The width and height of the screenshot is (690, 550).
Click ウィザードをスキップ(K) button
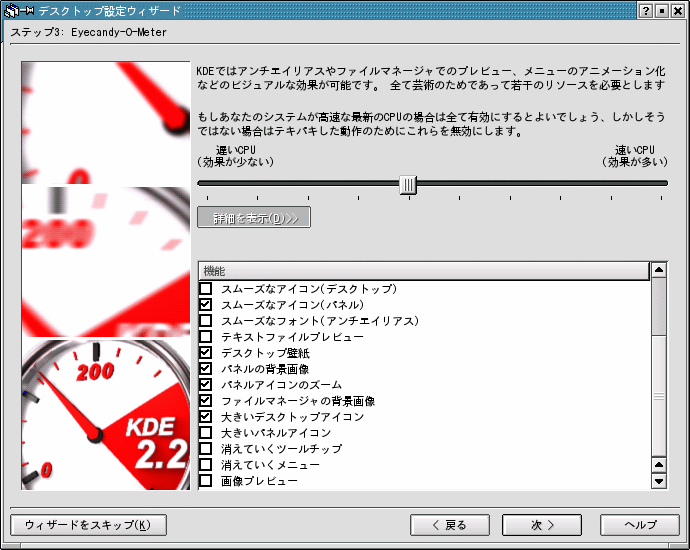(88, 525)
